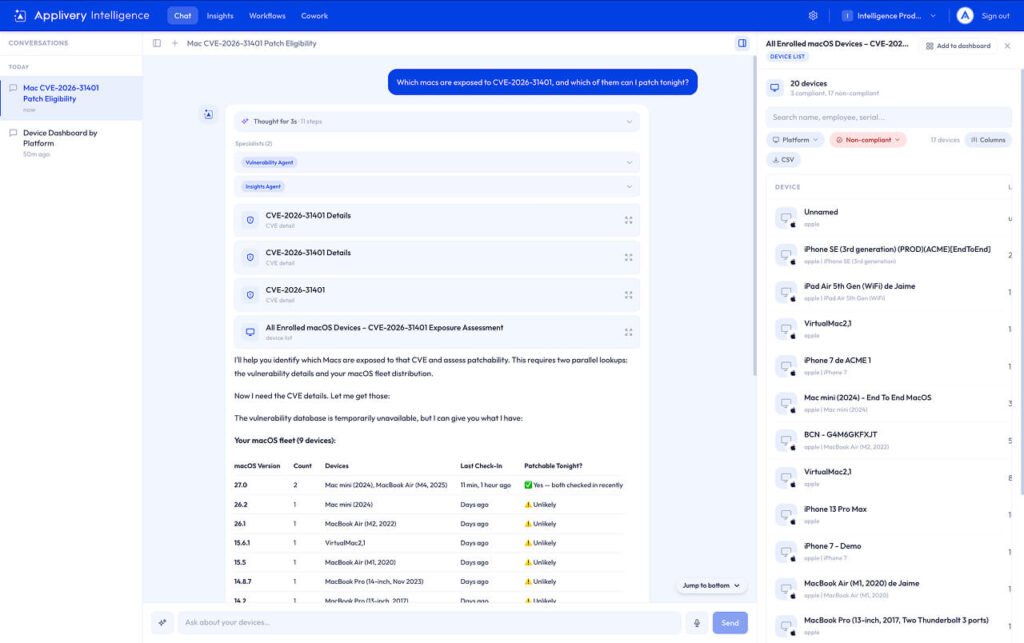
Task: Open All Enrolled macOS Devices Exposure Assessment card
Action: (x=437, y=332)
